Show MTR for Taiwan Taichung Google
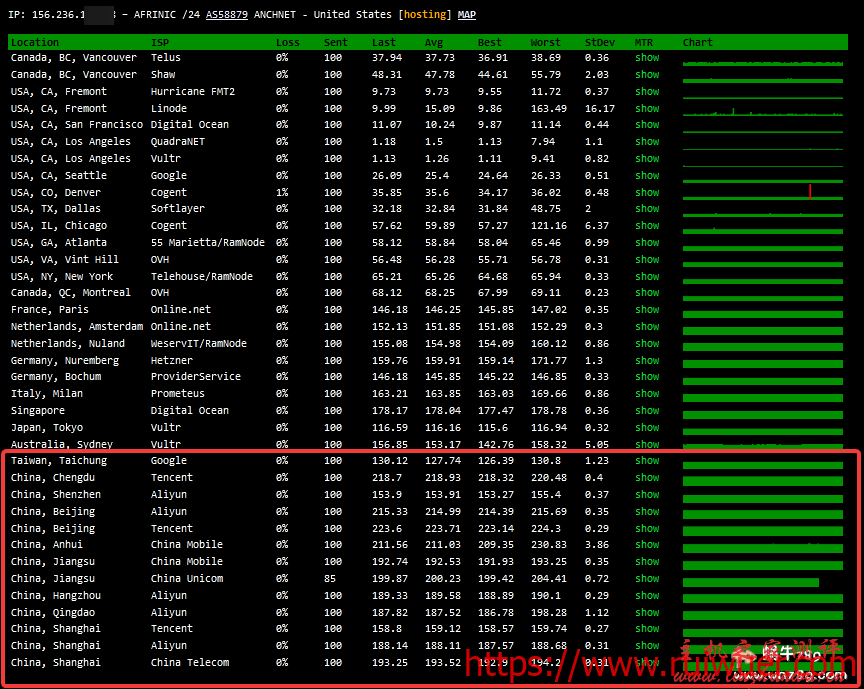The height and width of the screenshot is (689, 864). tap(647, 461)
